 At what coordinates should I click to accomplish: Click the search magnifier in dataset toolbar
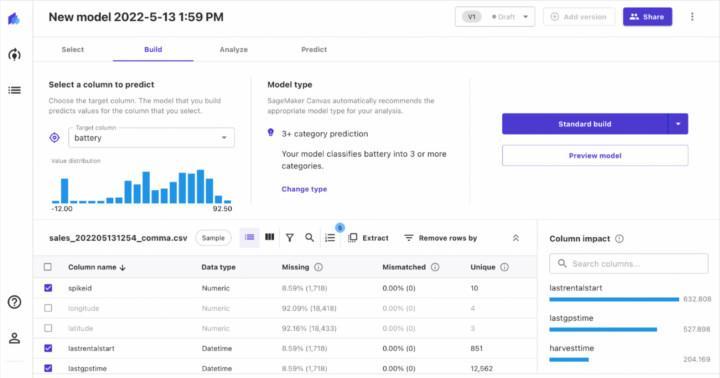click(x=309, y=237)
